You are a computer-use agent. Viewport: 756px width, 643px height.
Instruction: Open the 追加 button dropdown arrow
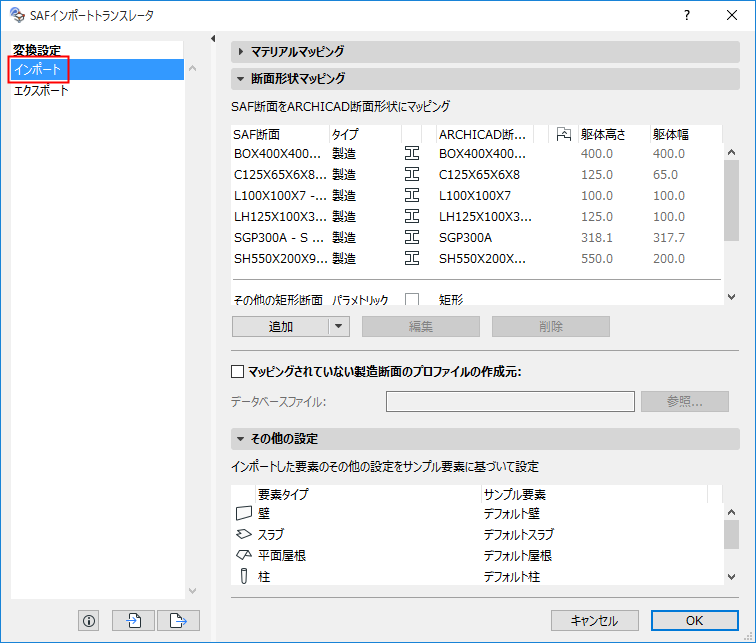pos(339,326)
